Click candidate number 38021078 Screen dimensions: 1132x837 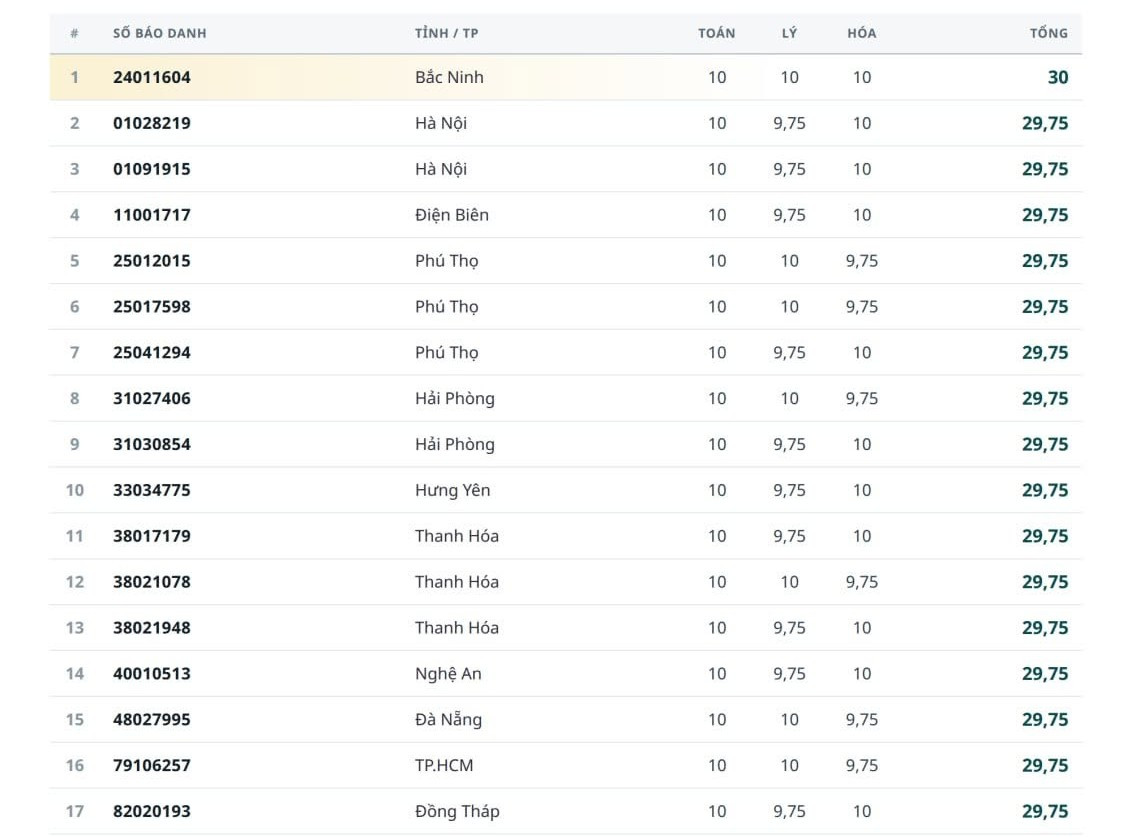tap(152, 582)
